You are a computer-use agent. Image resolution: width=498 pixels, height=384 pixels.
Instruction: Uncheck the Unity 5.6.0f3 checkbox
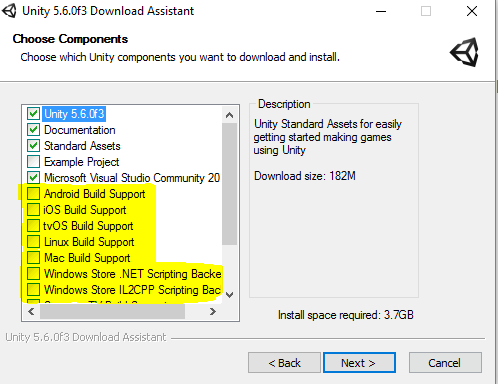[33, 114]
